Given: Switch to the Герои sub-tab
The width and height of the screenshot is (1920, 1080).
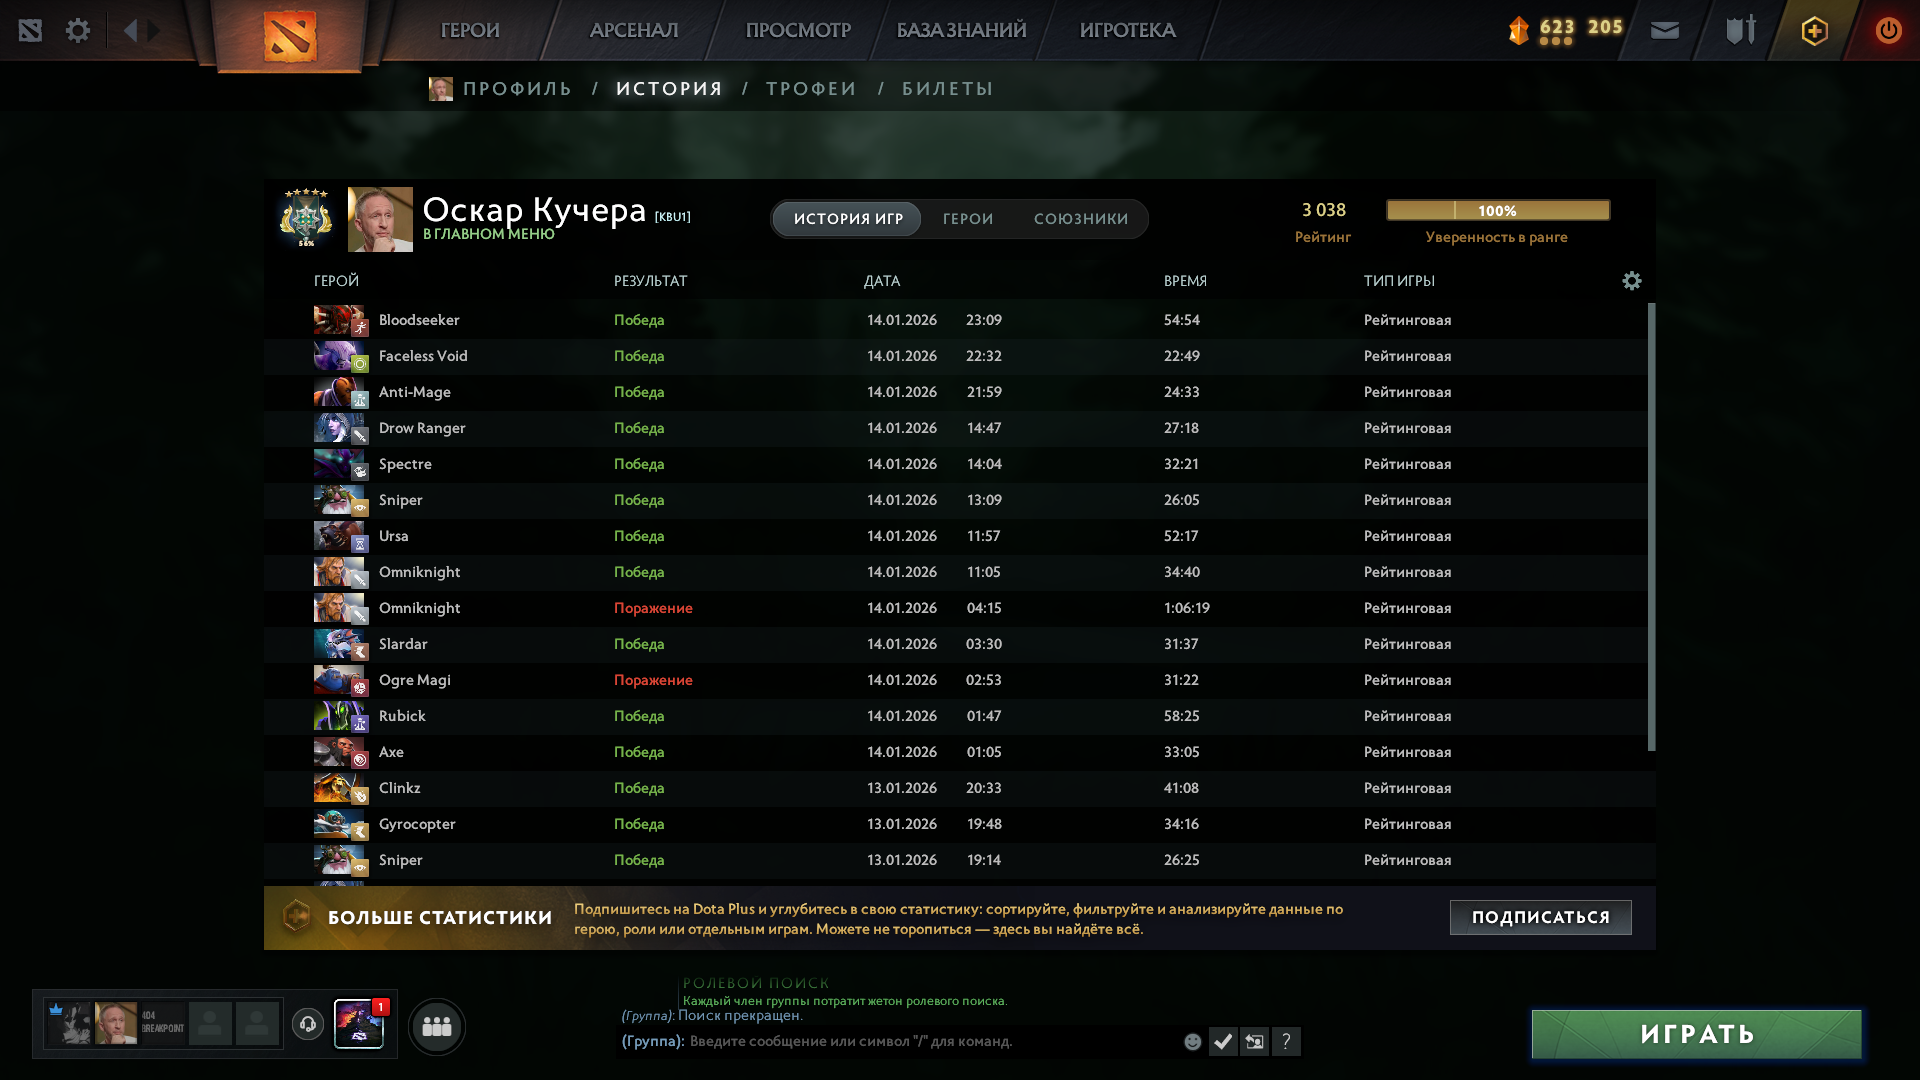Looking at the screenshot, I should click(968, 219).
